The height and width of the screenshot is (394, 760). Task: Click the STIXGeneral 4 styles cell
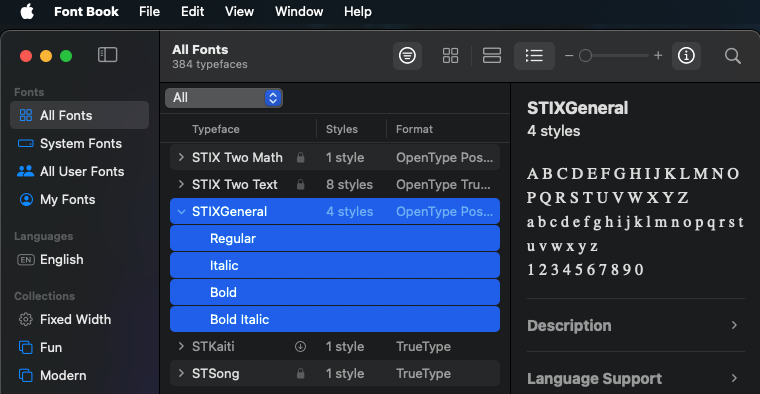coord(349,212)
